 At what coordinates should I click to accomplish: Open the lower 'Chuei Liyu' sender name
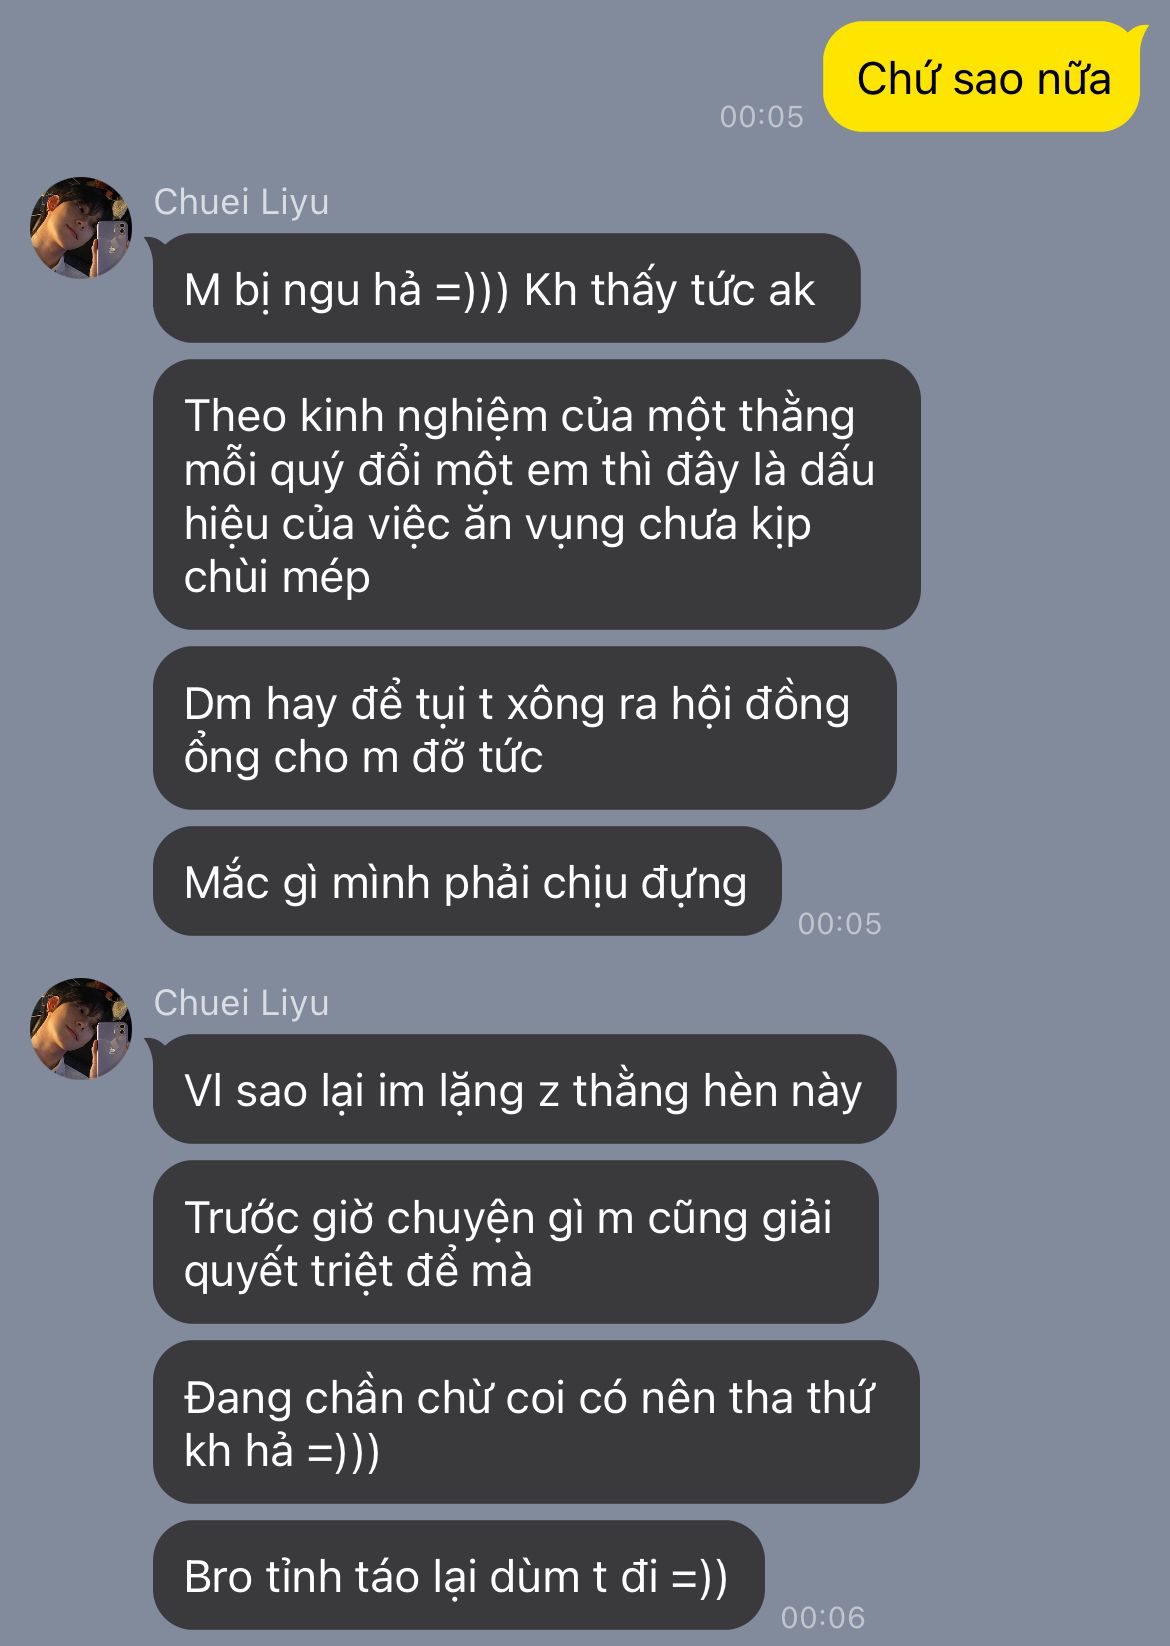click(241, 1003)
